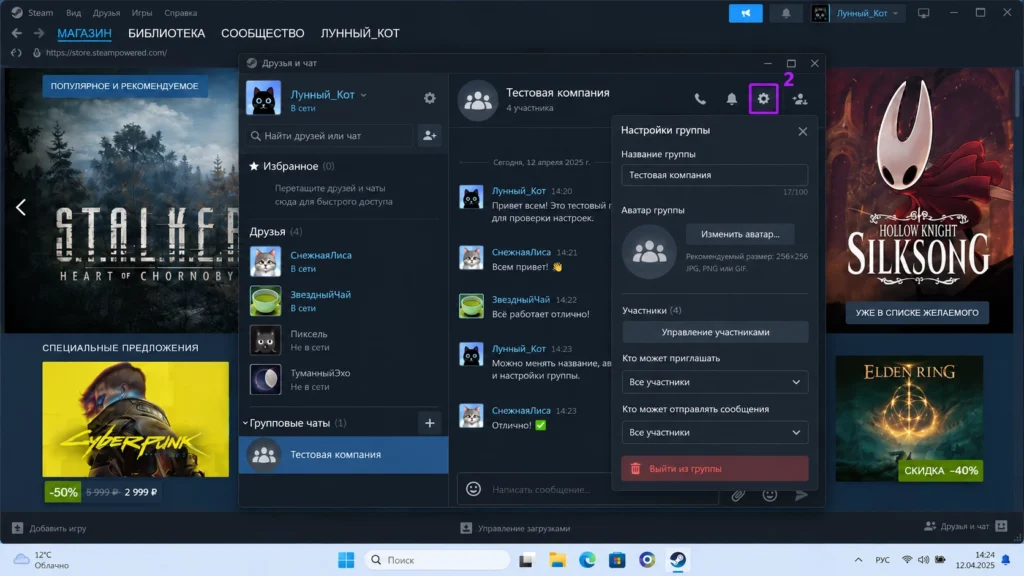The height and width of the screenshot is (576, 1024).
Task: Click Выйти из группы button
Action: (715, 469)
